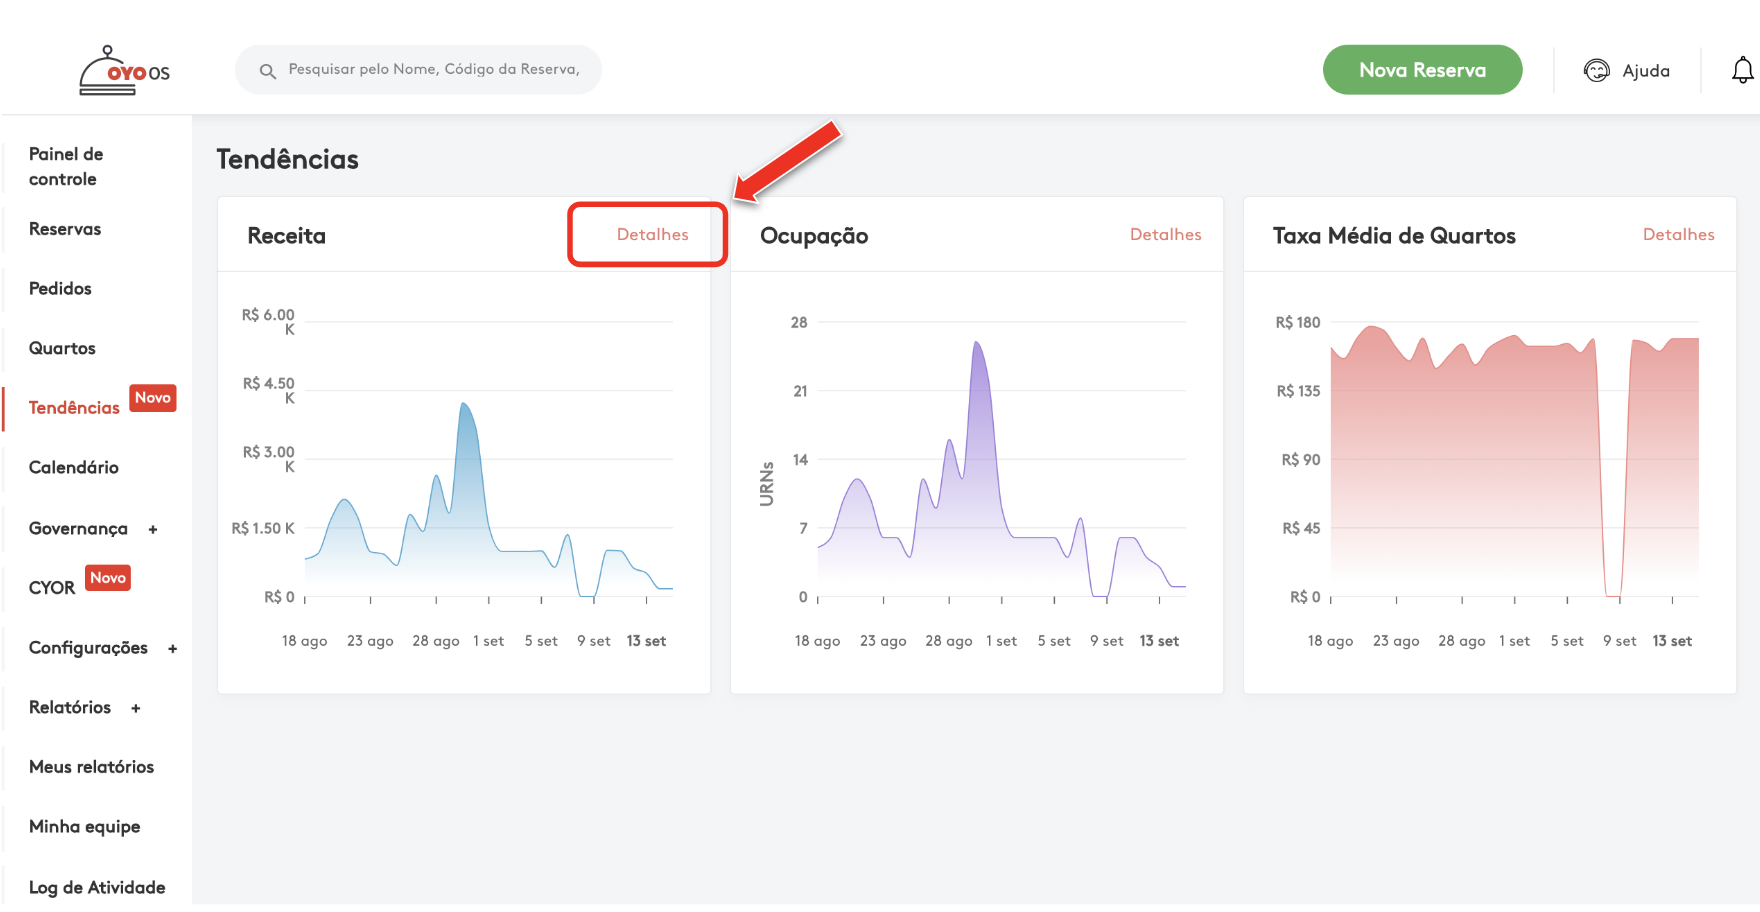1760x912 pixels.
Task: Expand the Relatórios submenu plus
Action: [136, 709]
